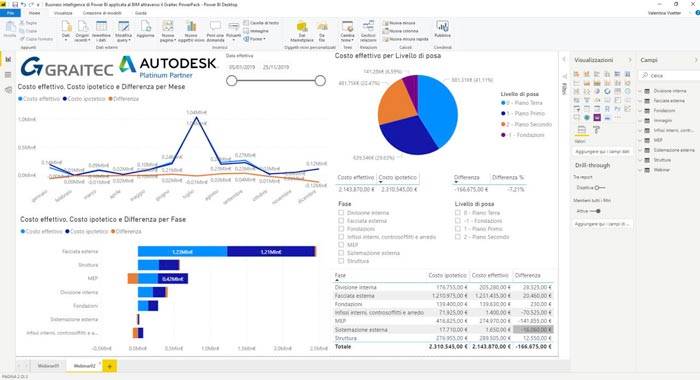Open Modifica query dropdown

click(x=123, y=31)
